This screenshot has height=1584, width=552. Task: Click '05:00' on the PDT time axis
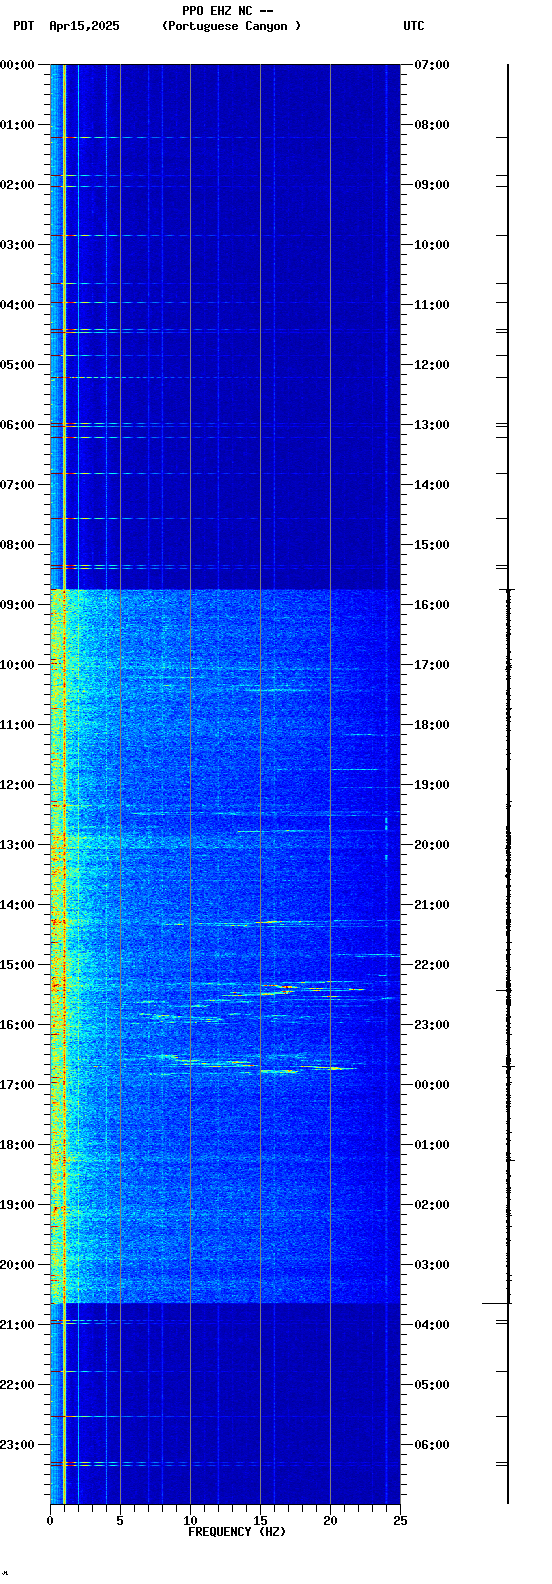(x=17, y=365)
